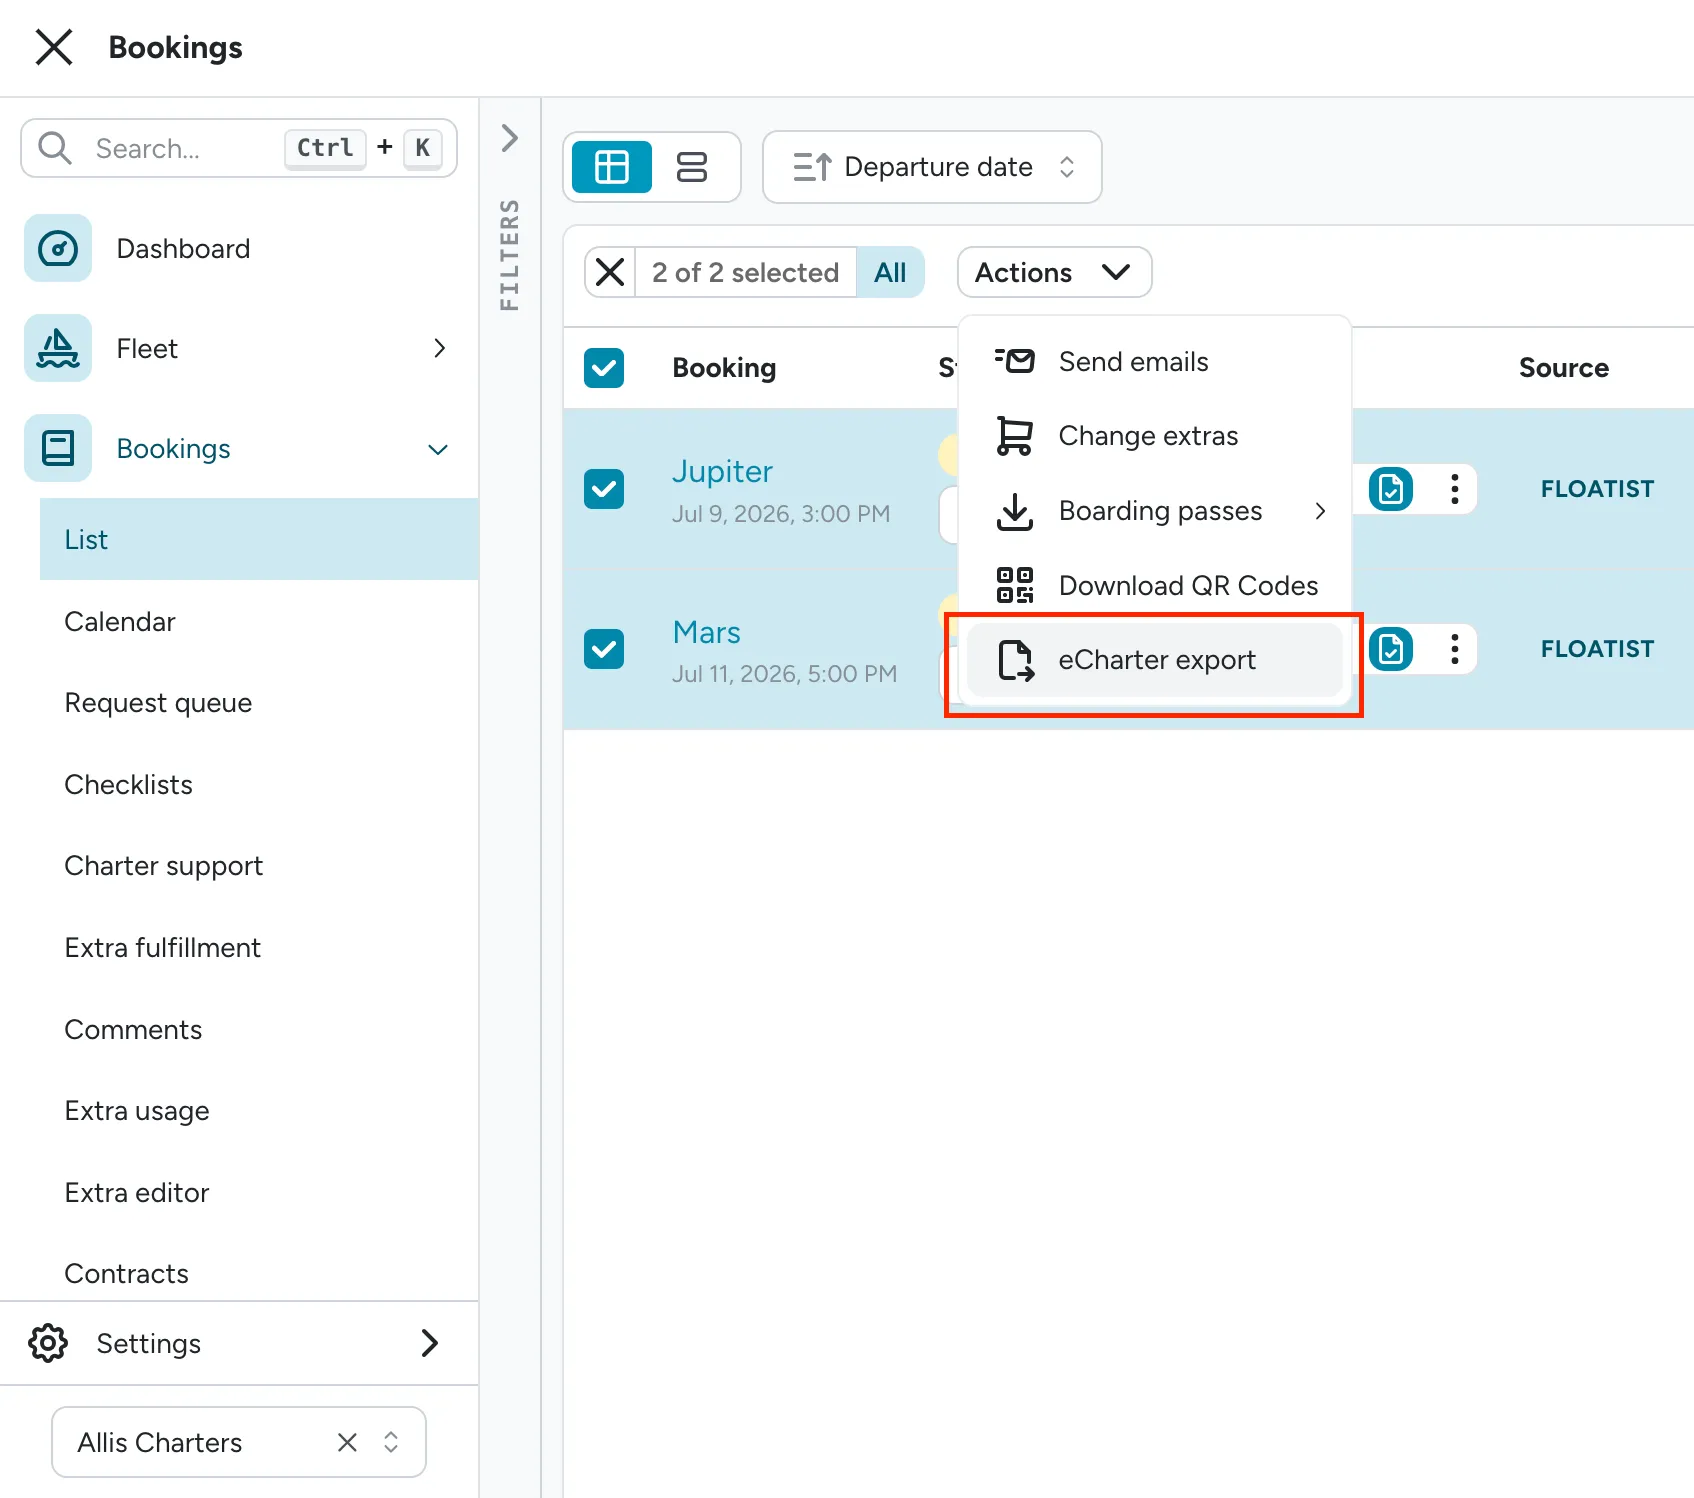The width and height of the screenshot is (1694, 1498).
Task: Open Comments section
Action: [133, 1030]
